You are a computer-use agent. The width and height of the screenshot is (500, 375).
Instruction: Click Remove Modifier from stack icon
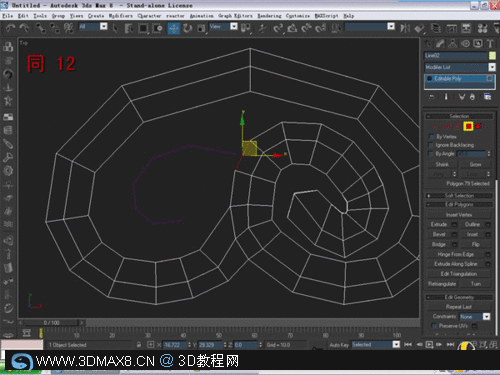(472, 97)
